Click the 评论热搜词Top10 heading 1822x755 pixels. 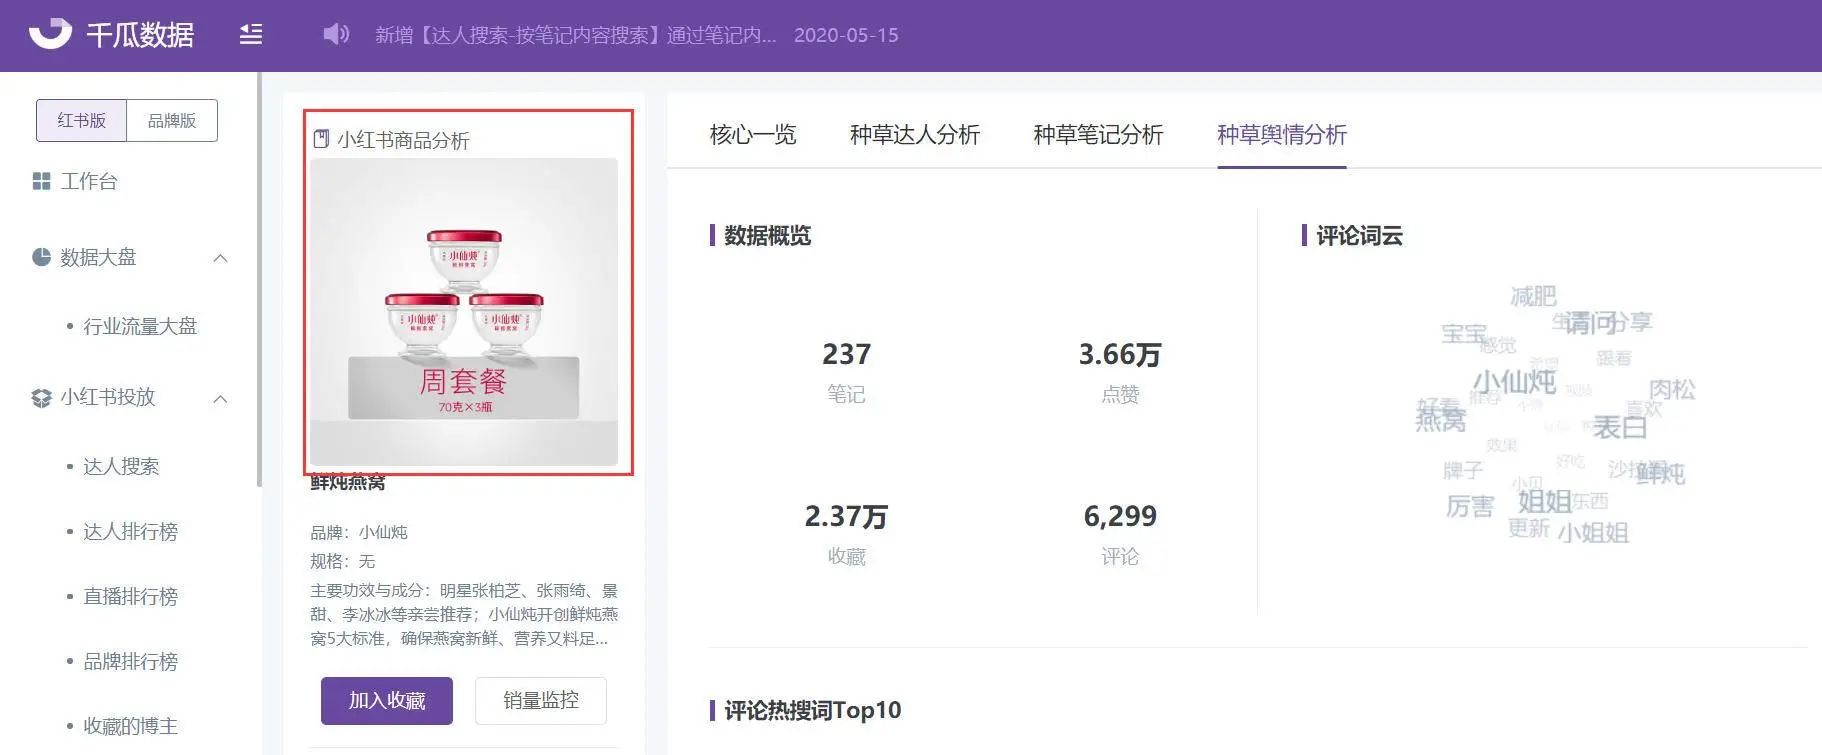(812, 710)
